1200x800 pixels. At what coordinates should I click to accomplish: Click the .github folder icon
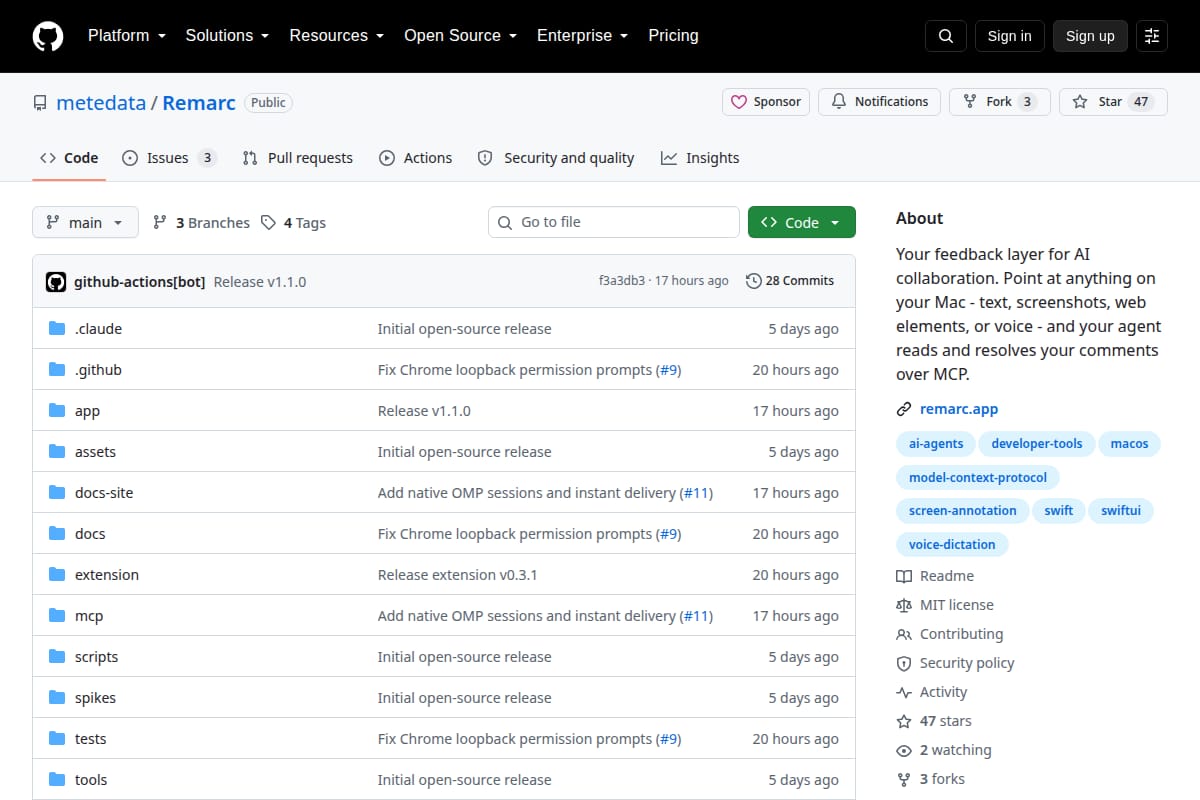point(57,370)
